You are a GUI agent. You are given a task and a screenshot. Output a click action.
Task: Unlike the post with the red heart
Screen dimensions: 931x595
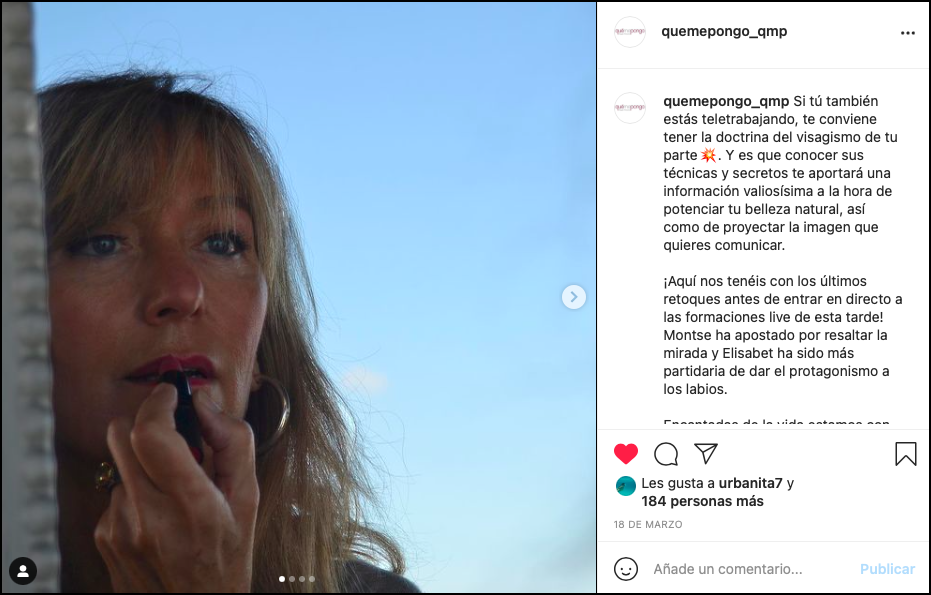(x=626, y=454)
